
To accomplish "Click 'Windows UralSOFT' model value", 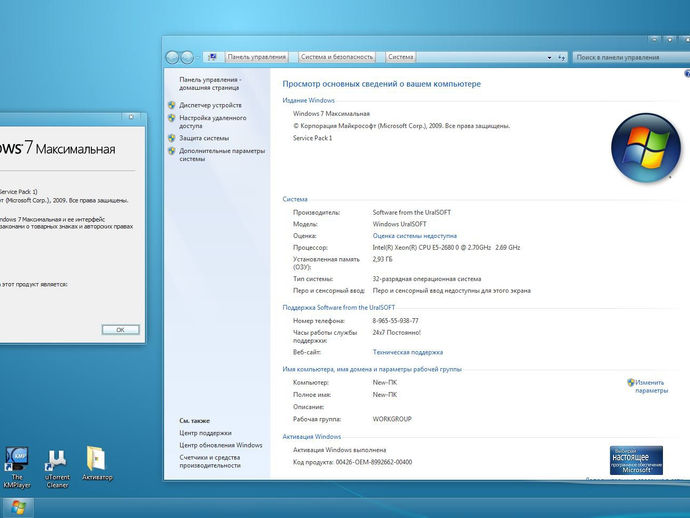I will point(399,224).
